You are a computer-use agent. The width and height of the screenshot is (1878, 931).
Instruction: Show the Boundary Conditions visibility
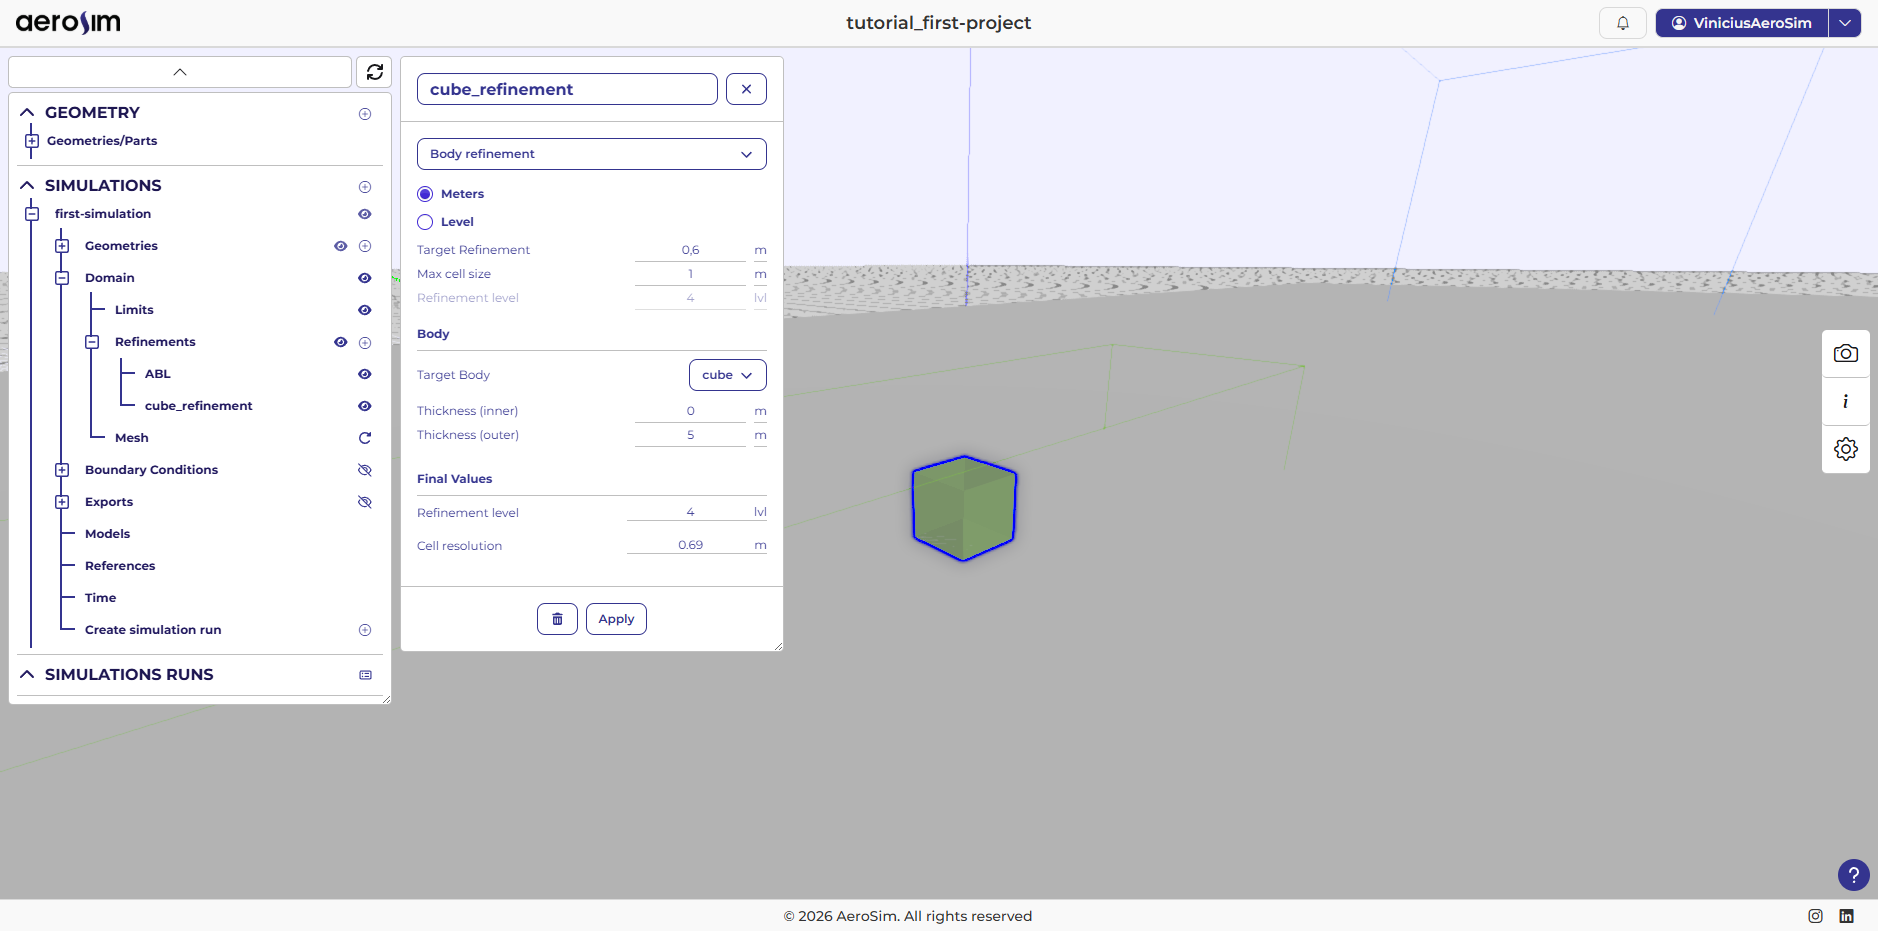pyautogui.click(x=364, y=469)
